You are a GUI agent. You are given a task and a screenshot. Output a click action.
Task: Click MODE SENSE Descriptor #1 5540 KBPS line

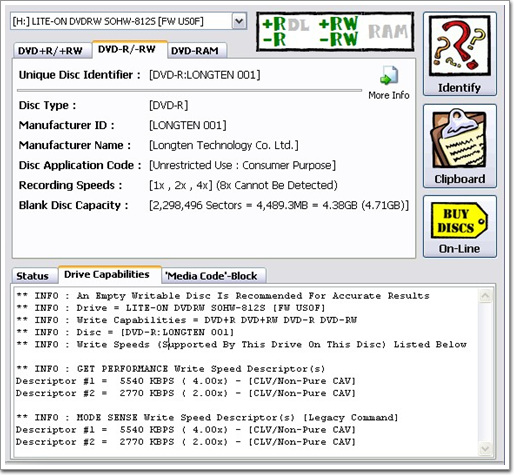tap(186, 430)
